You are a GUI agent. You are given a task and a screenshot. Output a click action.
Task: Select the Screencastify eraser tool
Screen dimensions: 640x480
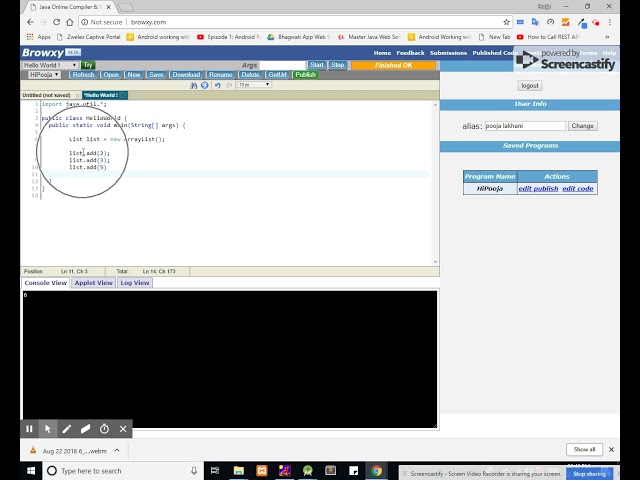(x=85, y=429)
